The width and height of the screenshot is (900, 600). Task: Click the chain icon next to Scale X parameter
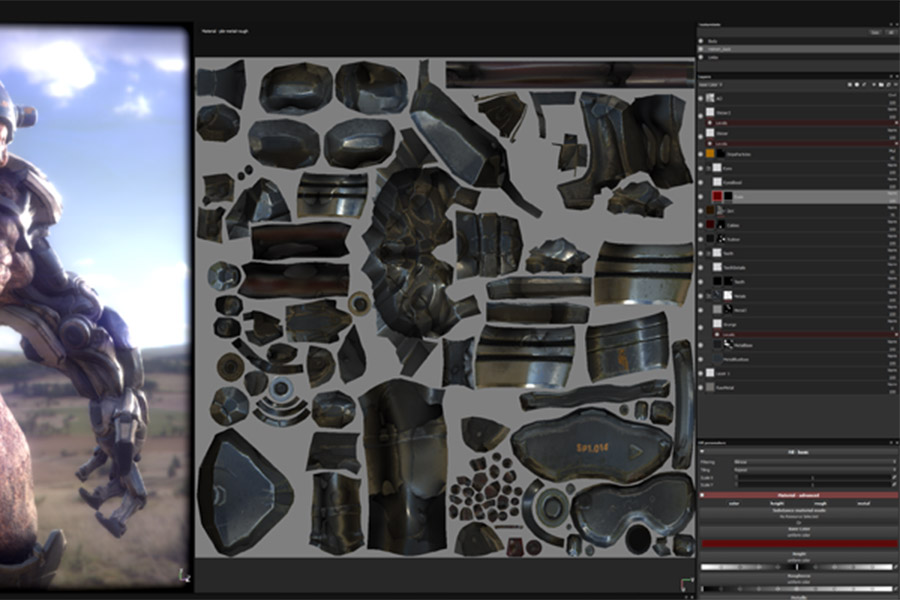(893, 477)
